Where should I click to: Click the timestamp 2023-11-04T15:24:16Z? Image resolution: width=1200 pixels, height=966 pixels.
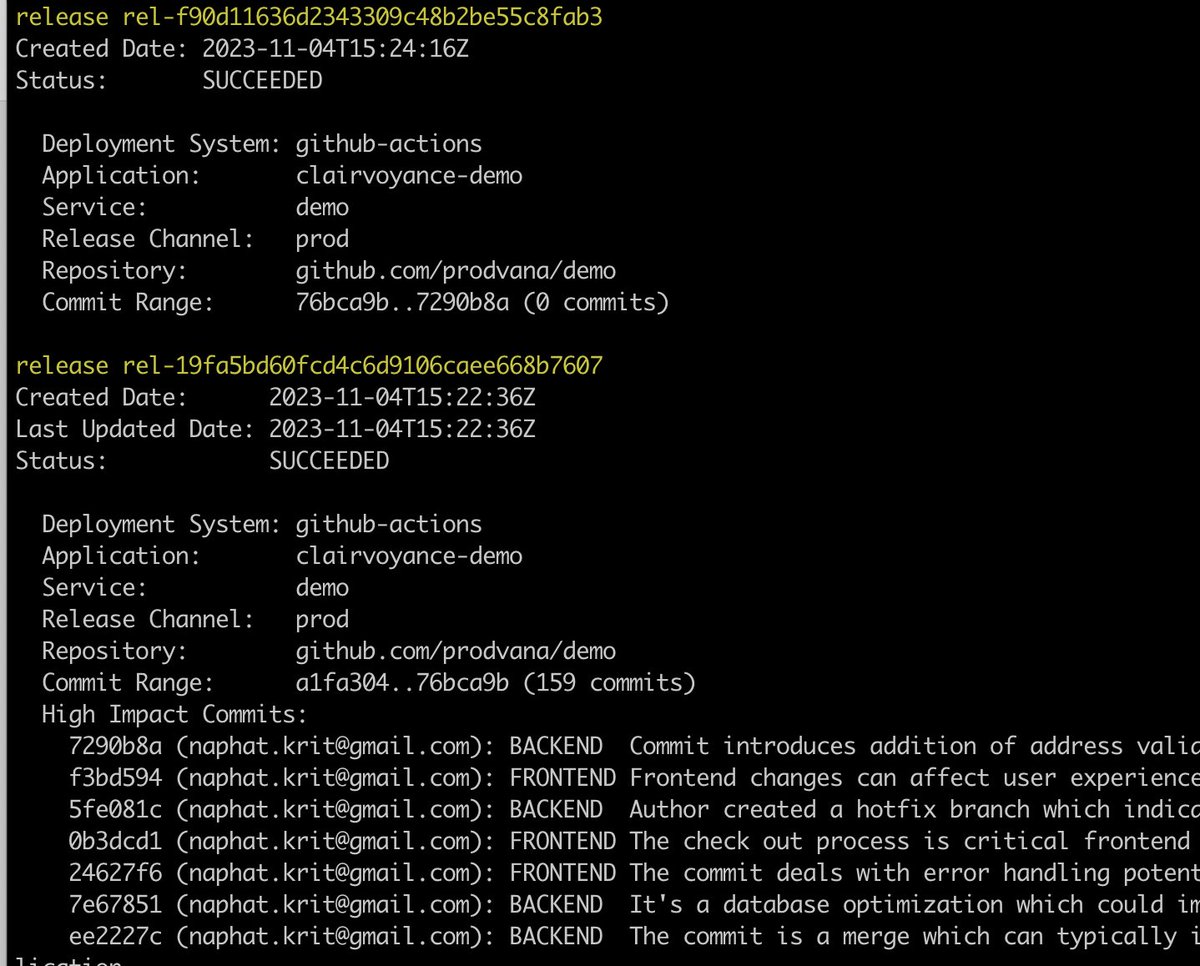tap(335, 49)
